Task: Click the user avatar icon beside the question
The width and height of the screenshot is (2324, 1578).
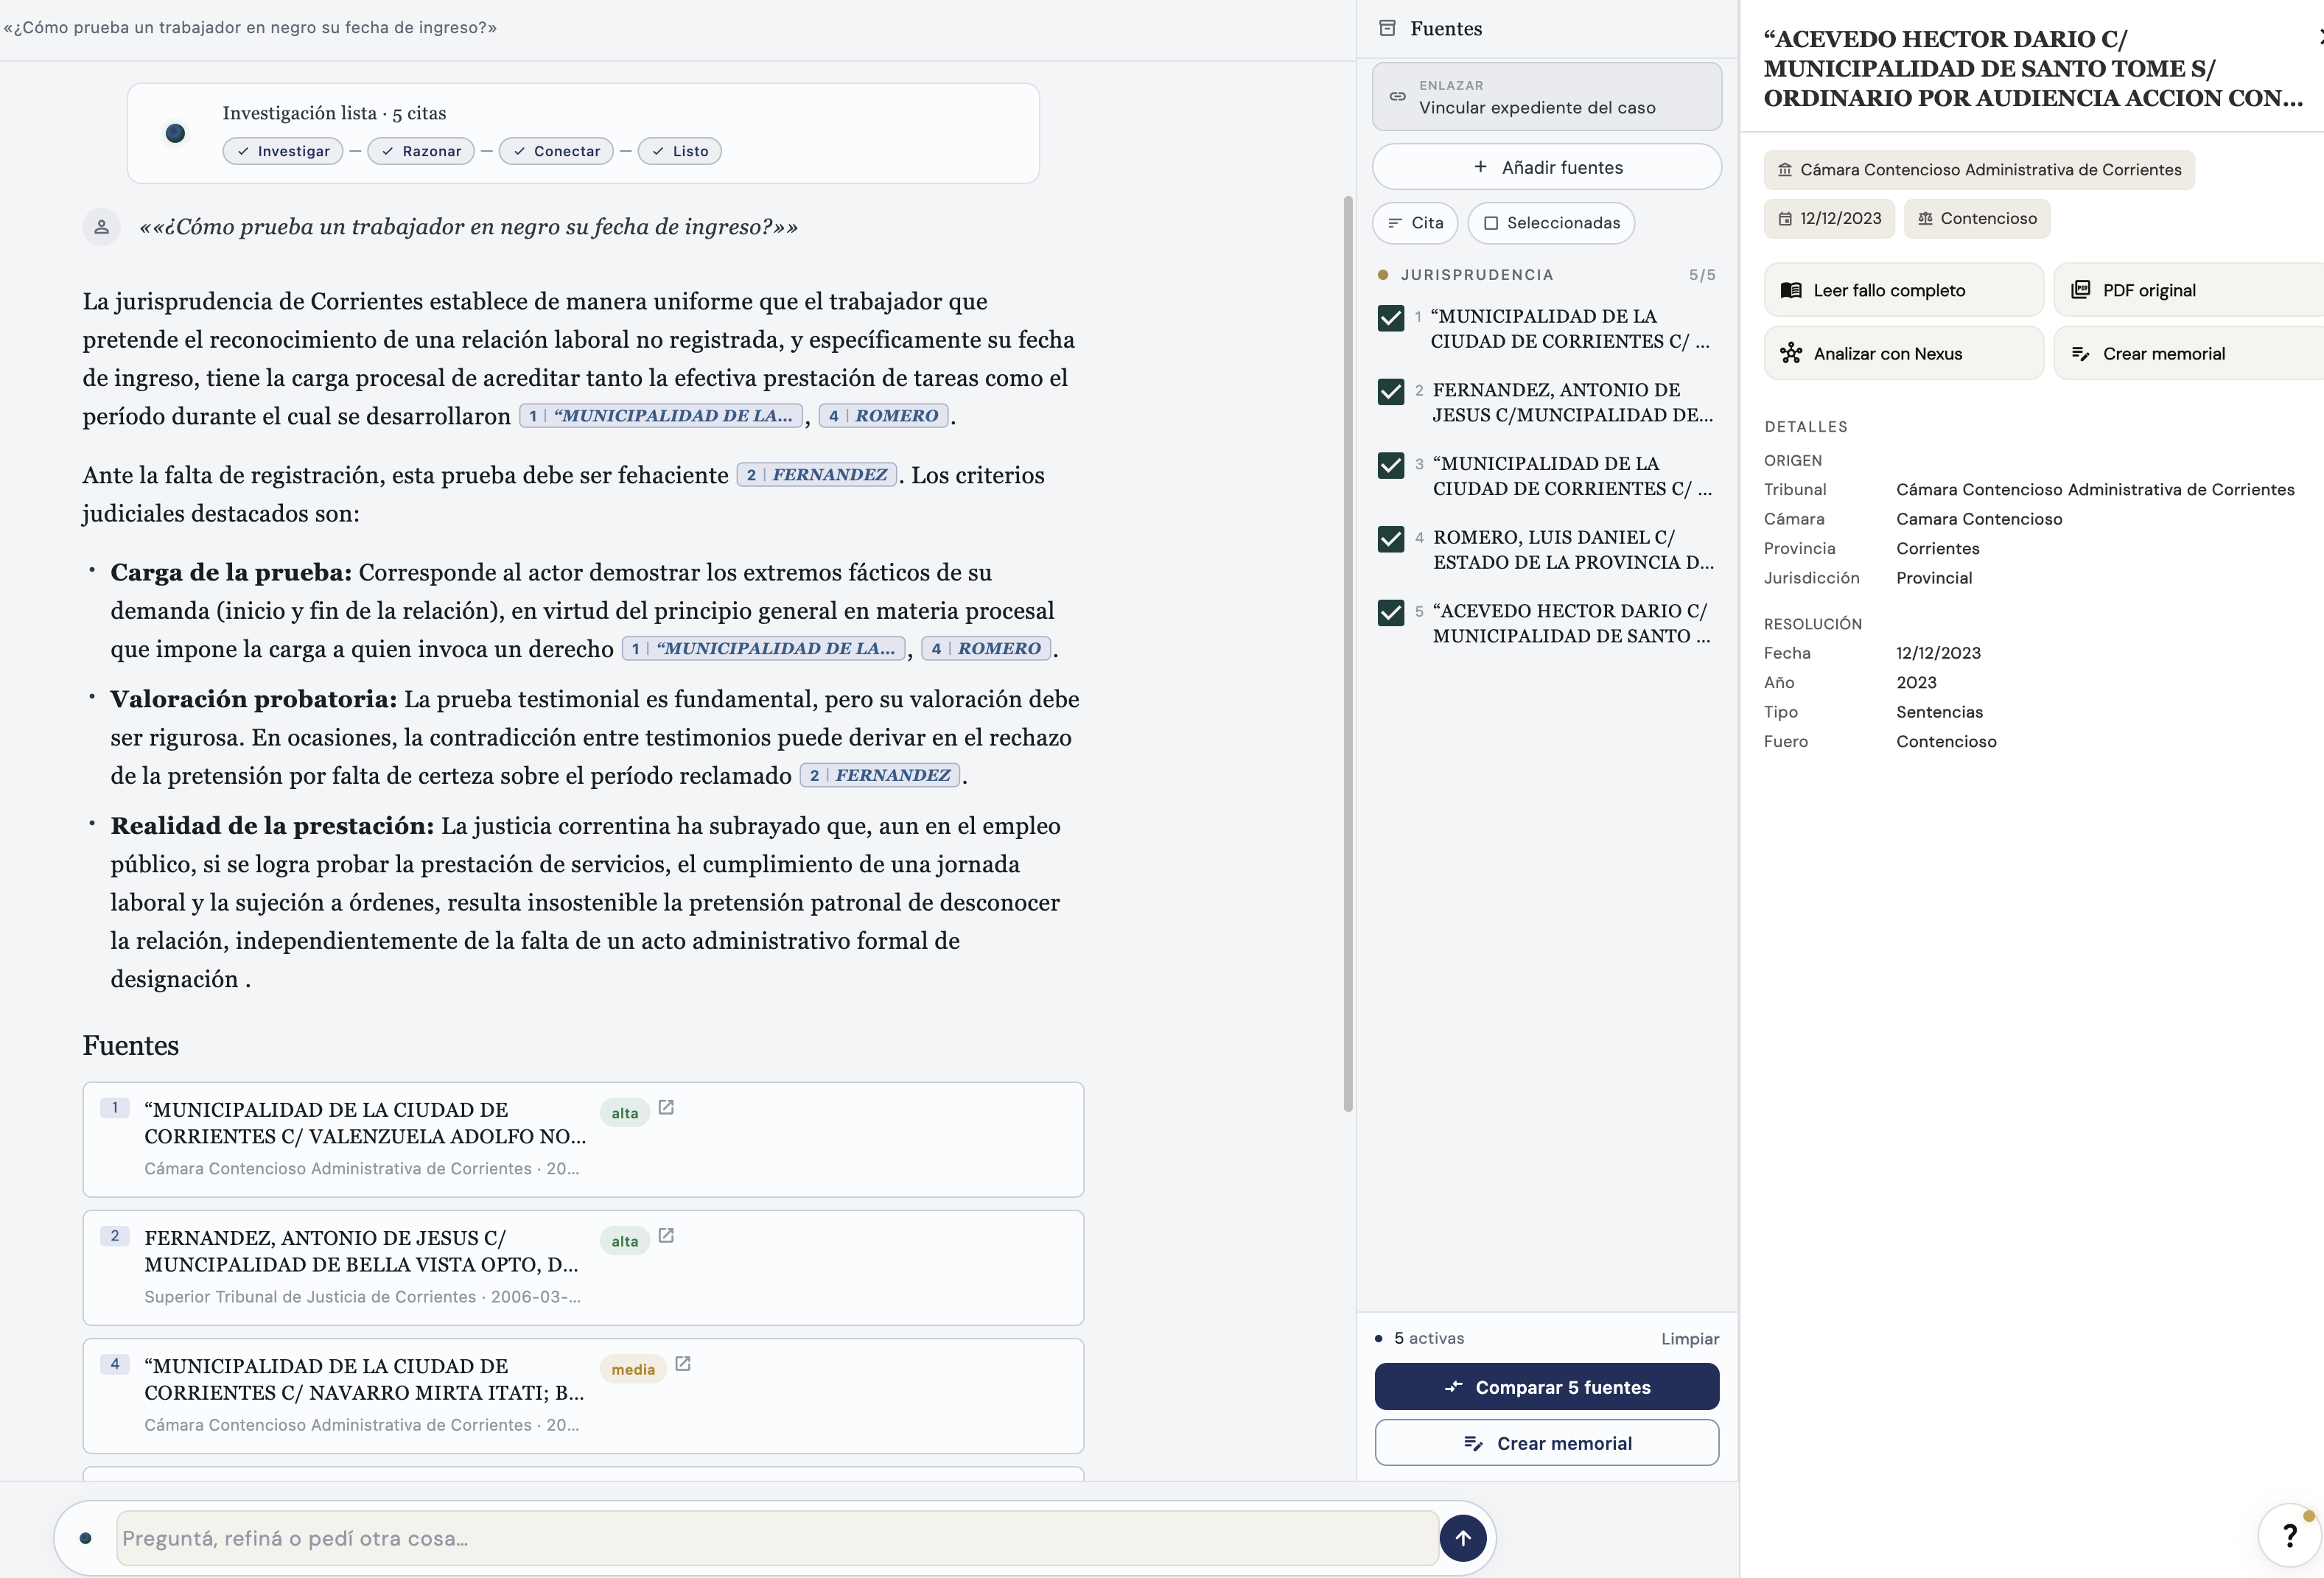Action: [101, 227]
